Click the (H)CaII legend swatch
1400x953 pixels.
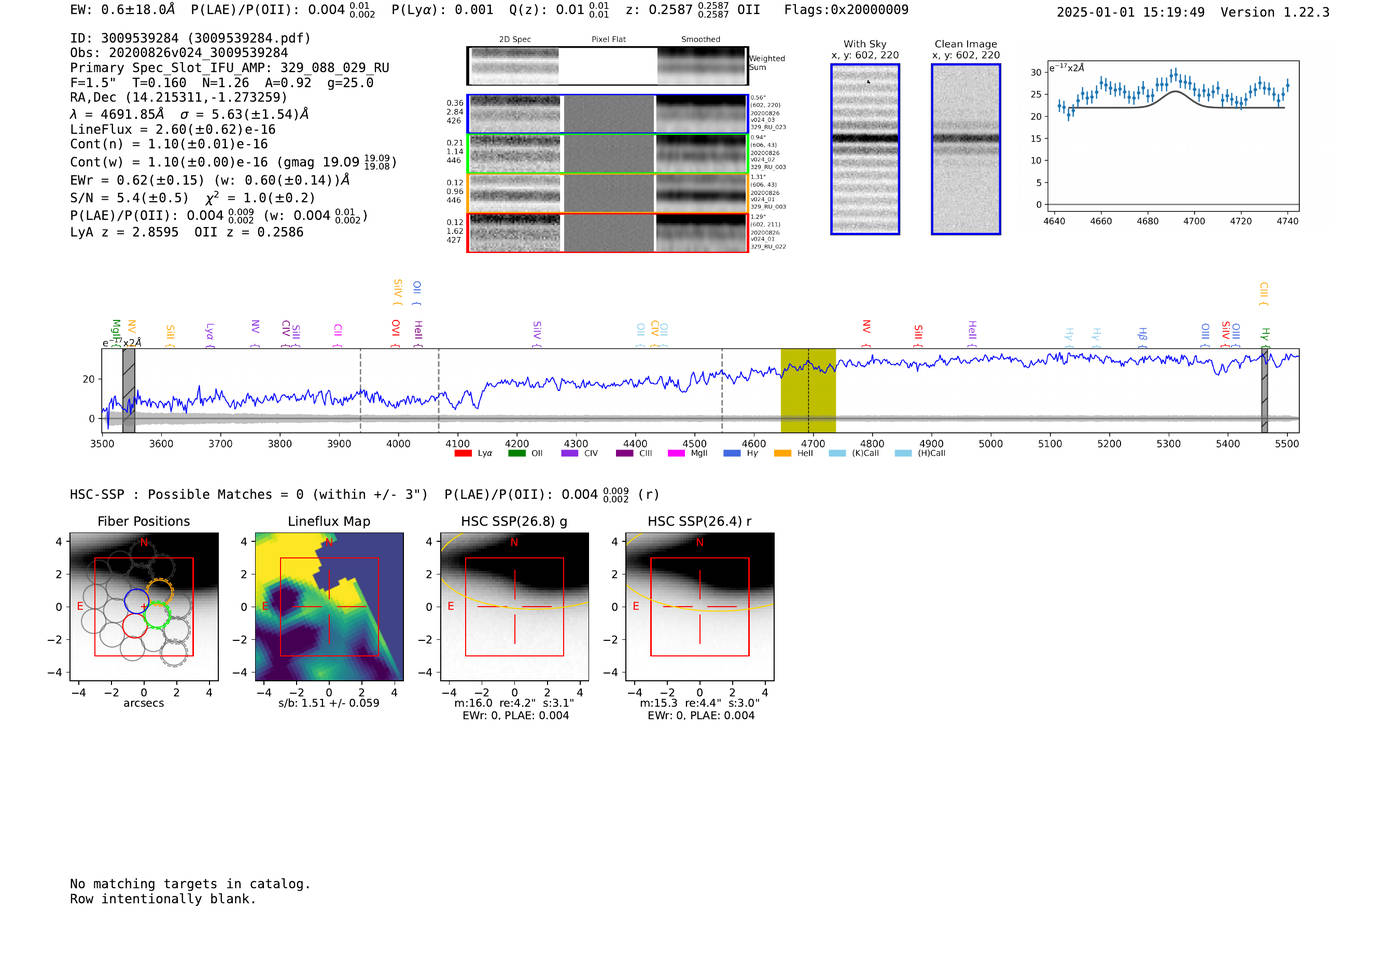(903, 453)
